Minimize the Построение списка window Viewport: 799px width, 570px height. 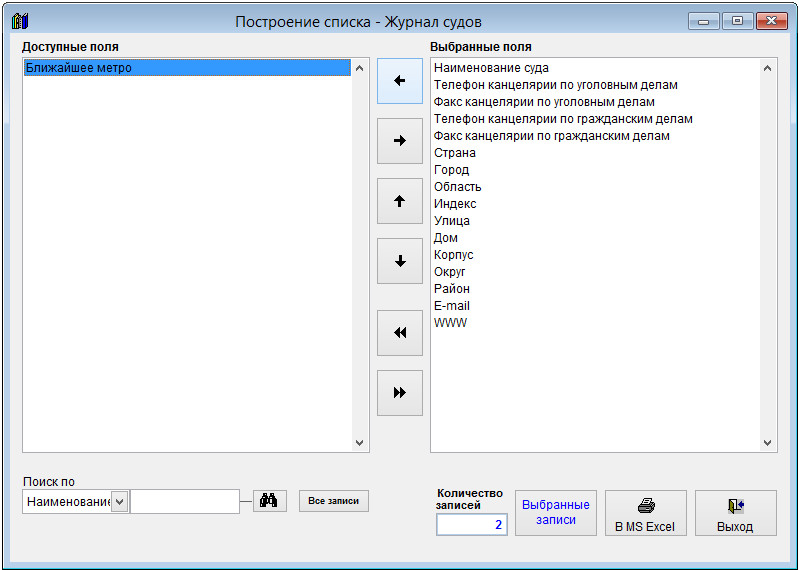coord(704,21)
